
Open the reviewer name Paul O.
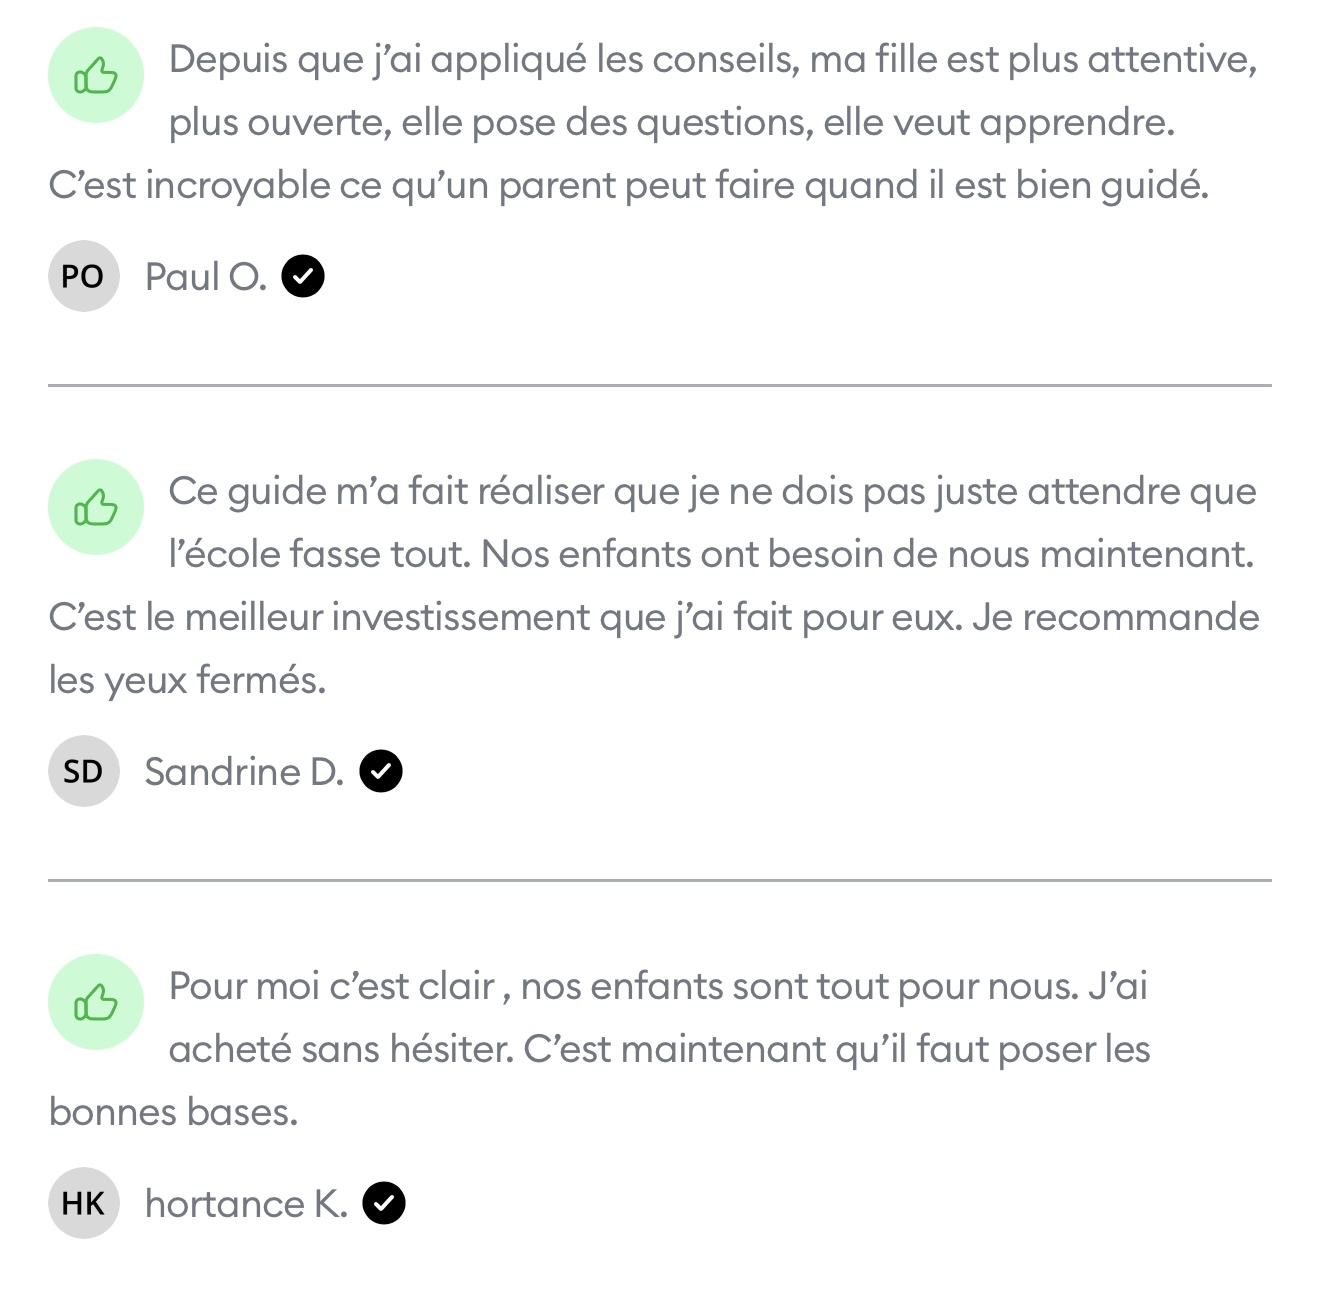(206, 276)
